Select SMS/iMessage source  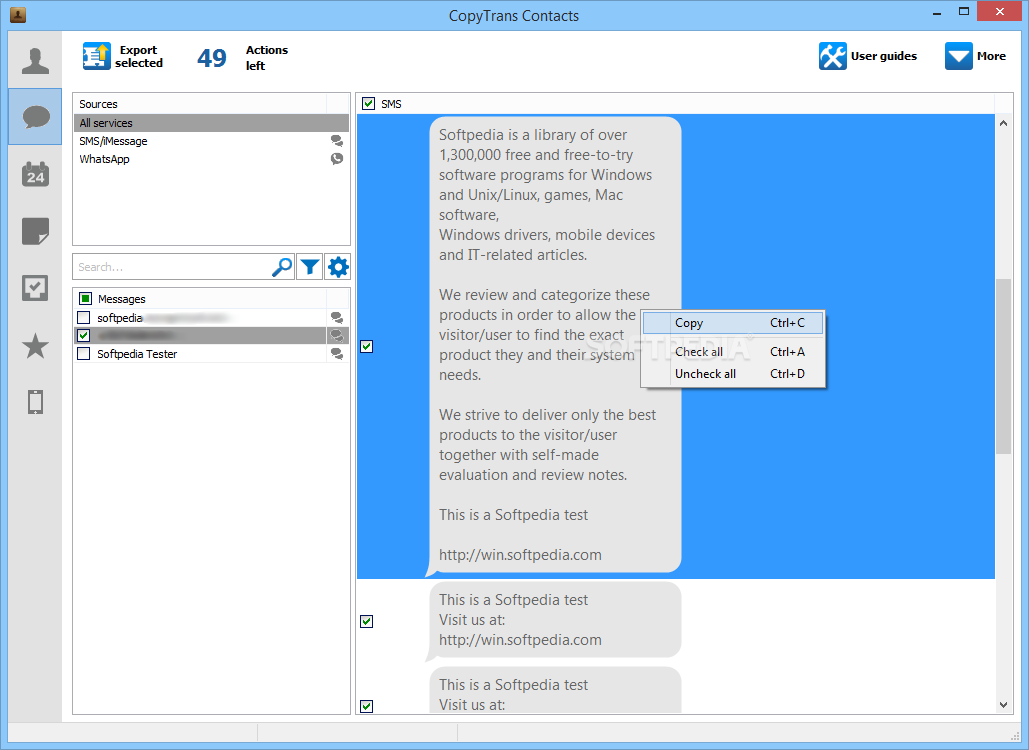pyautogui.click(x=211, y=141)
